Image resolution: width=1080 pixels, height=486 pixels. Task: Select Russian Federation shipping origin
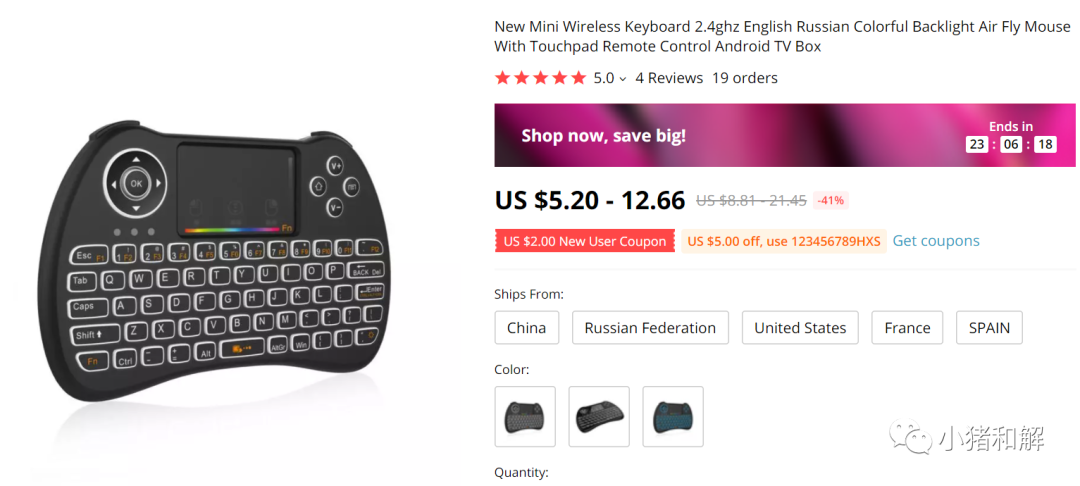(650, 328)
